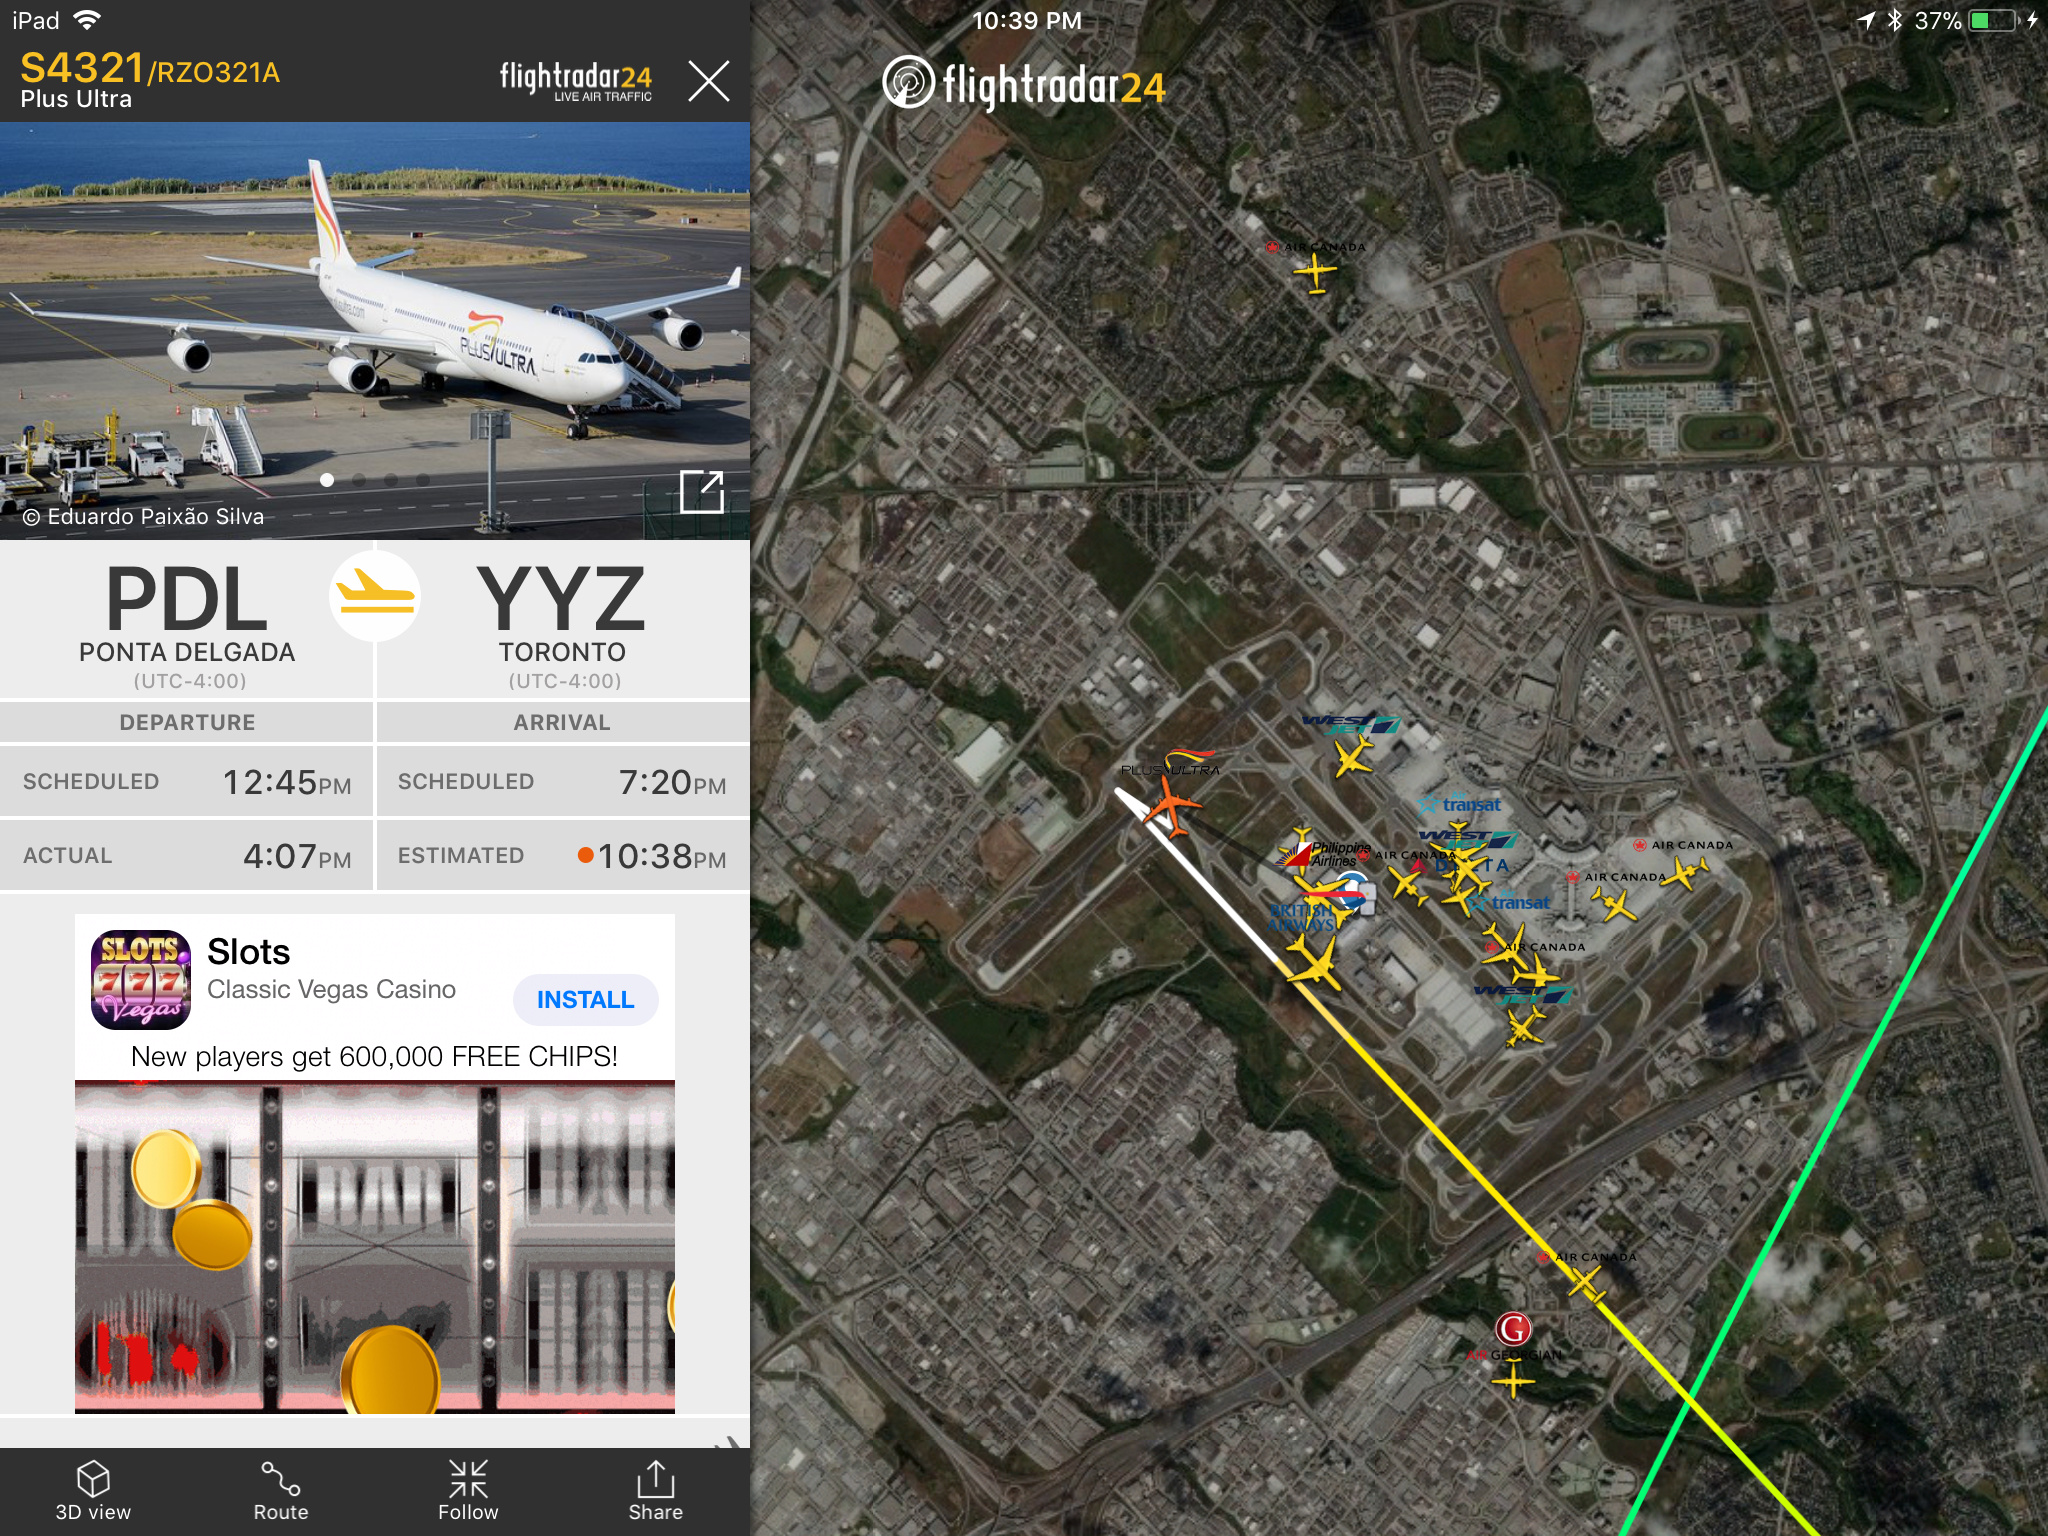Open the Slots ad banner image
Image resolution: width=2048 pixels, height=1536 pixels.
[x=375, y=1246]
